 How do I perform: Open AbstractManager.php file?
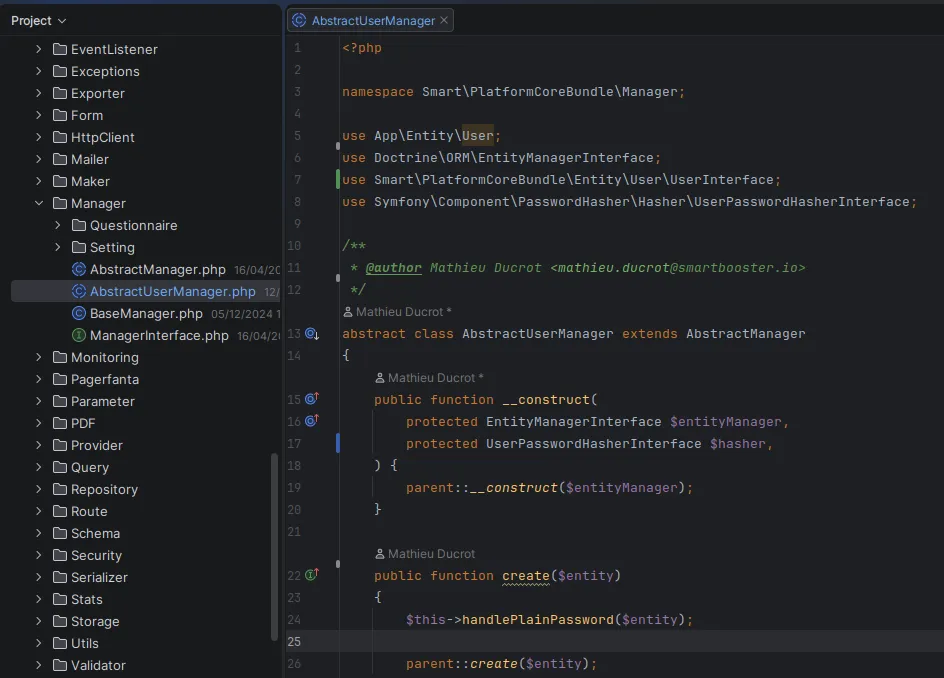coord(158,269)
